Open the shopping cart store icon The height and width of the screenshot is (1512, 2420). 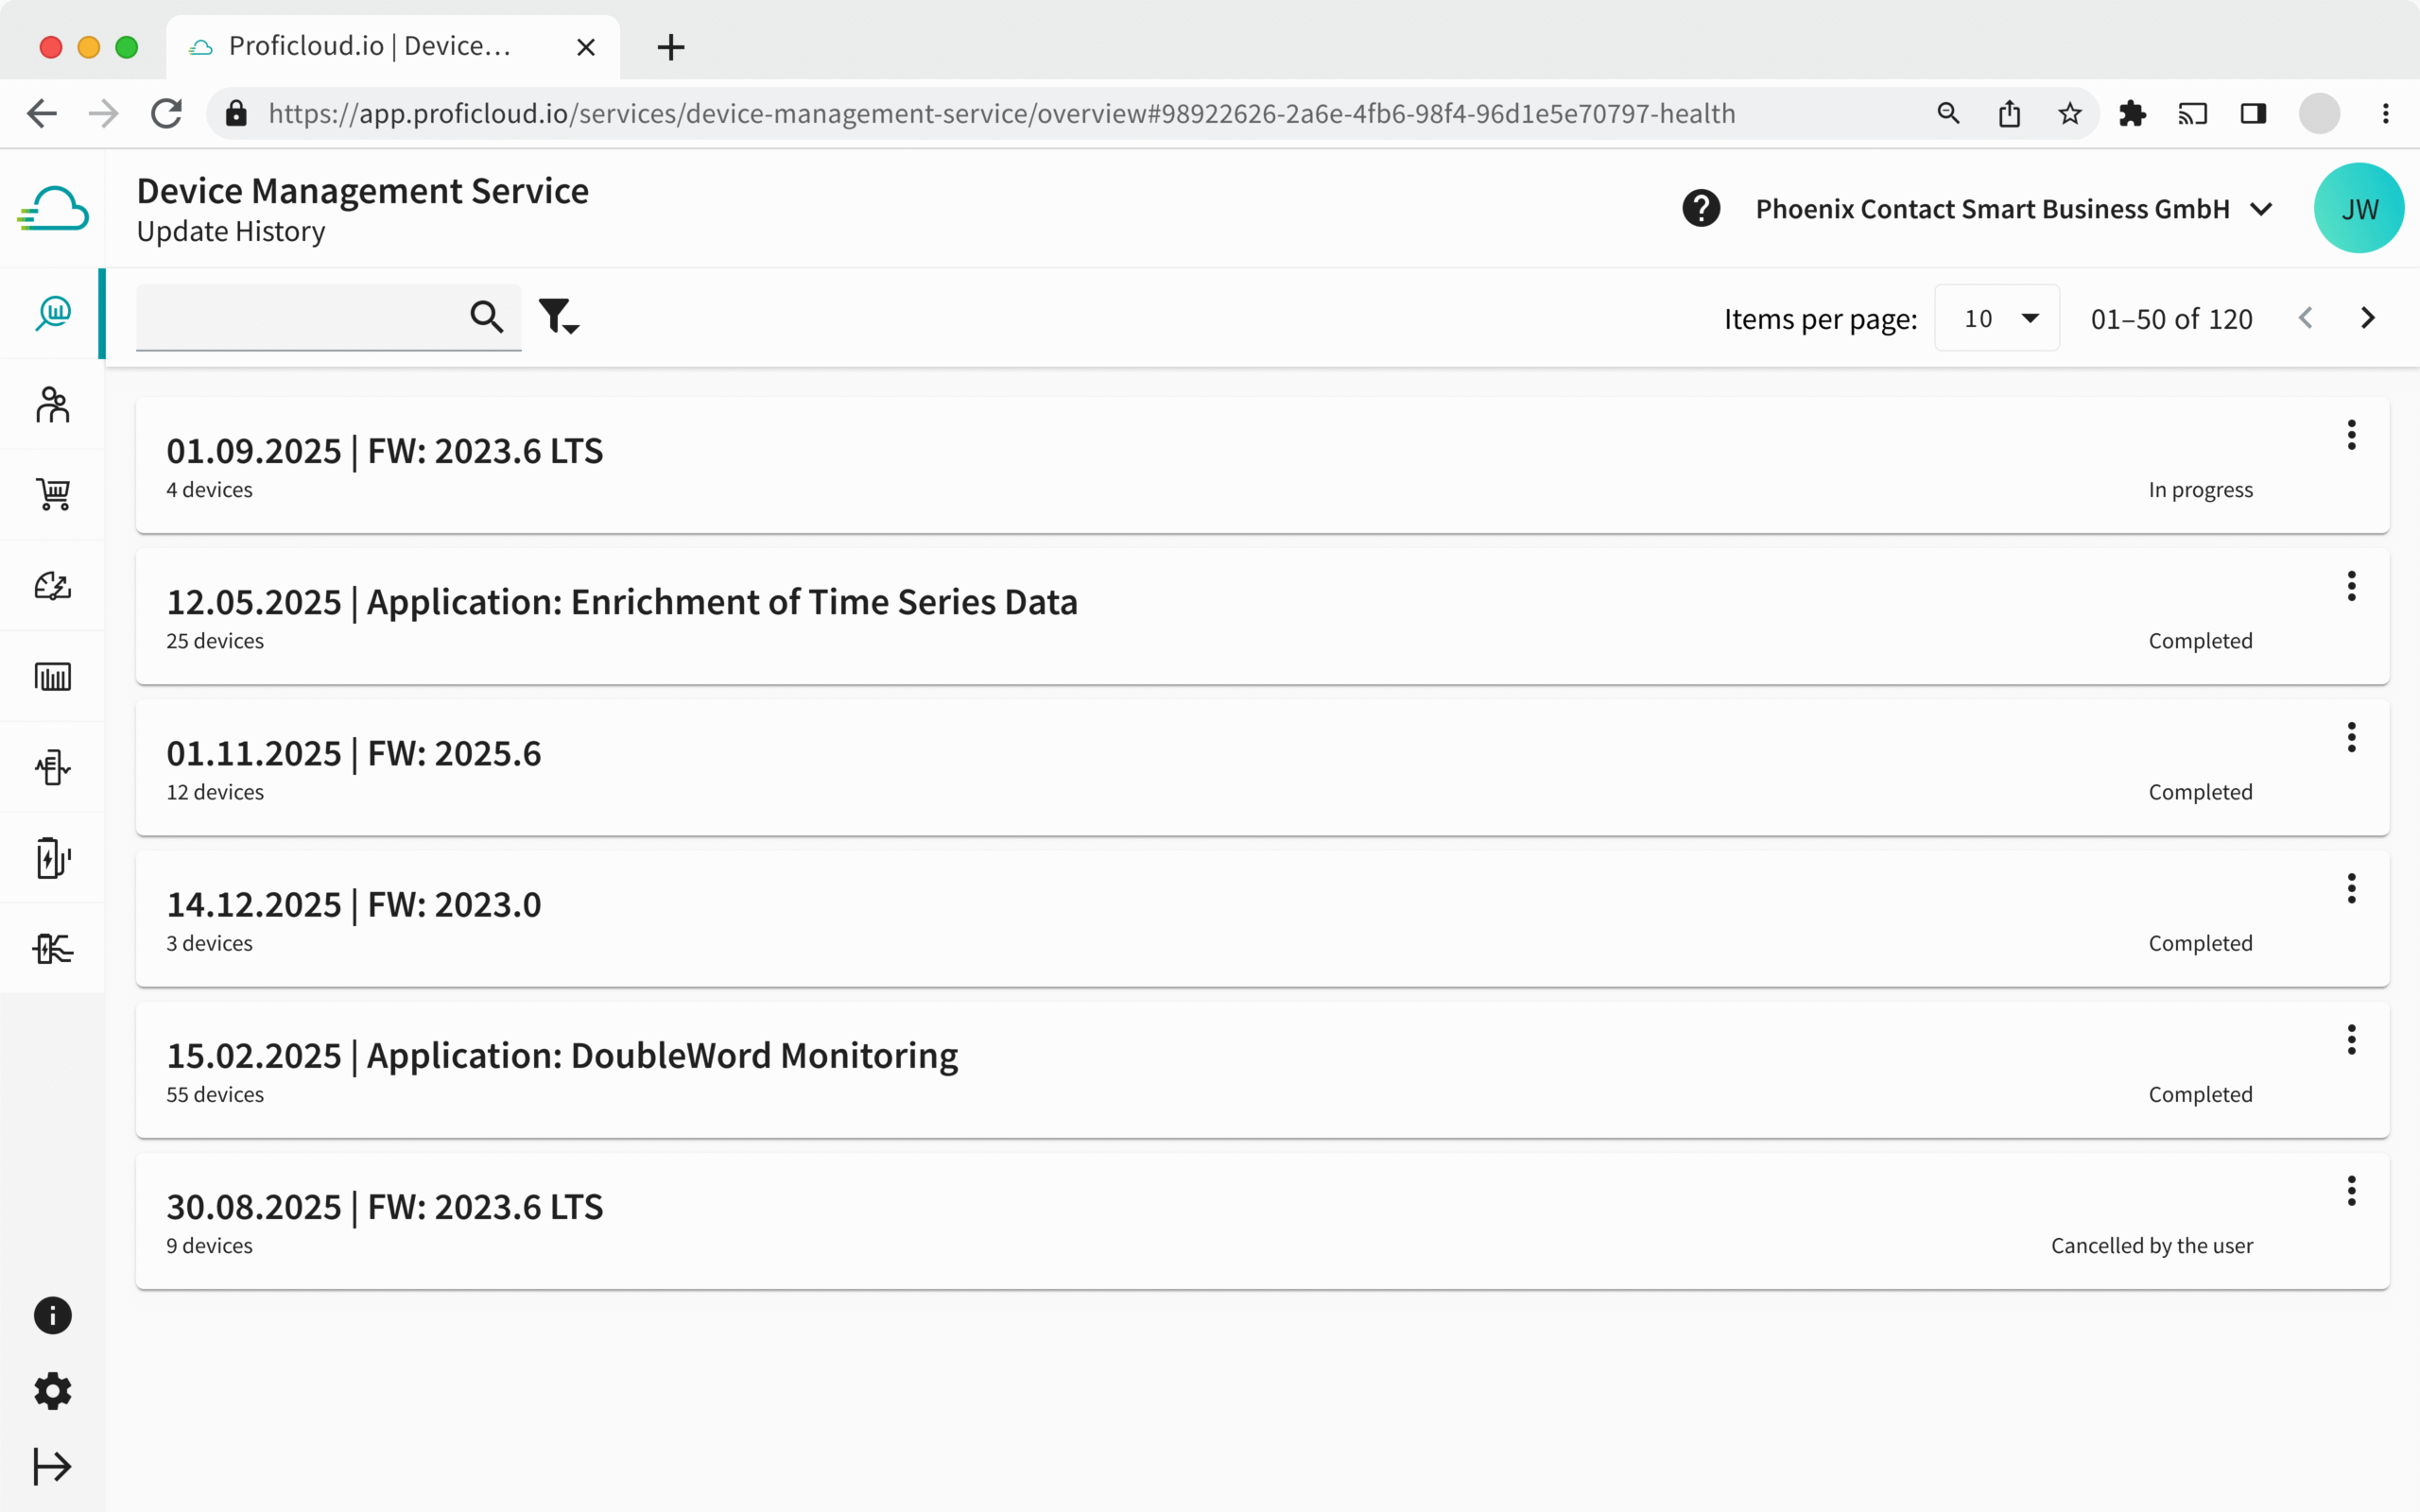point(53,494)
